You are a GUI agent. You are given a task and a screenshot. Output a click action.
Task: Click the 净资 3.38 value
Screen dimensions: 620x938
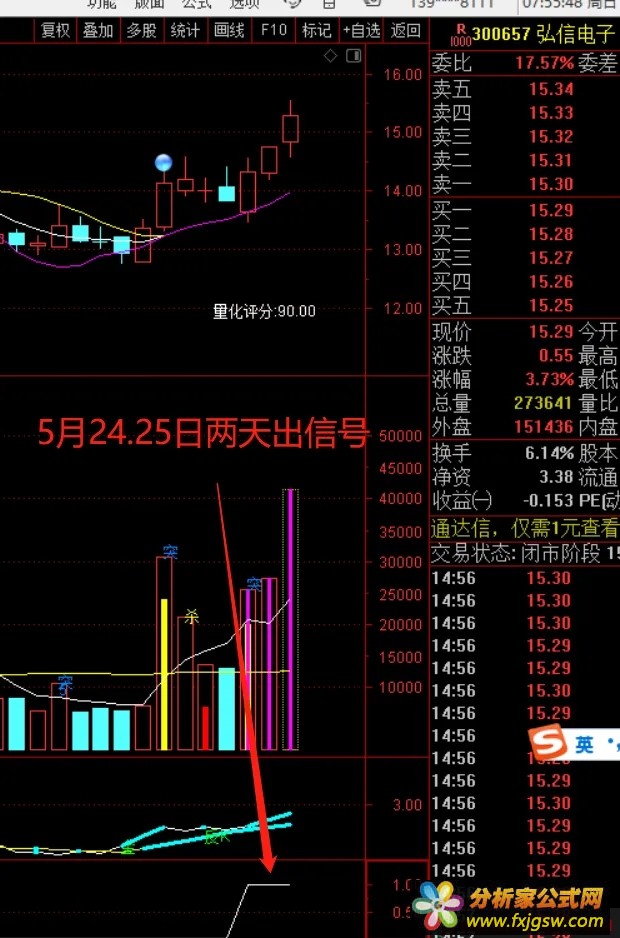[555, 477]
